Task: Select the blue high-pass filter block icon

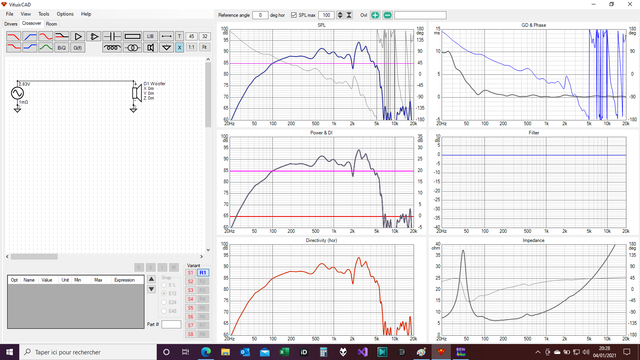Action: click(x=29, y=36)
